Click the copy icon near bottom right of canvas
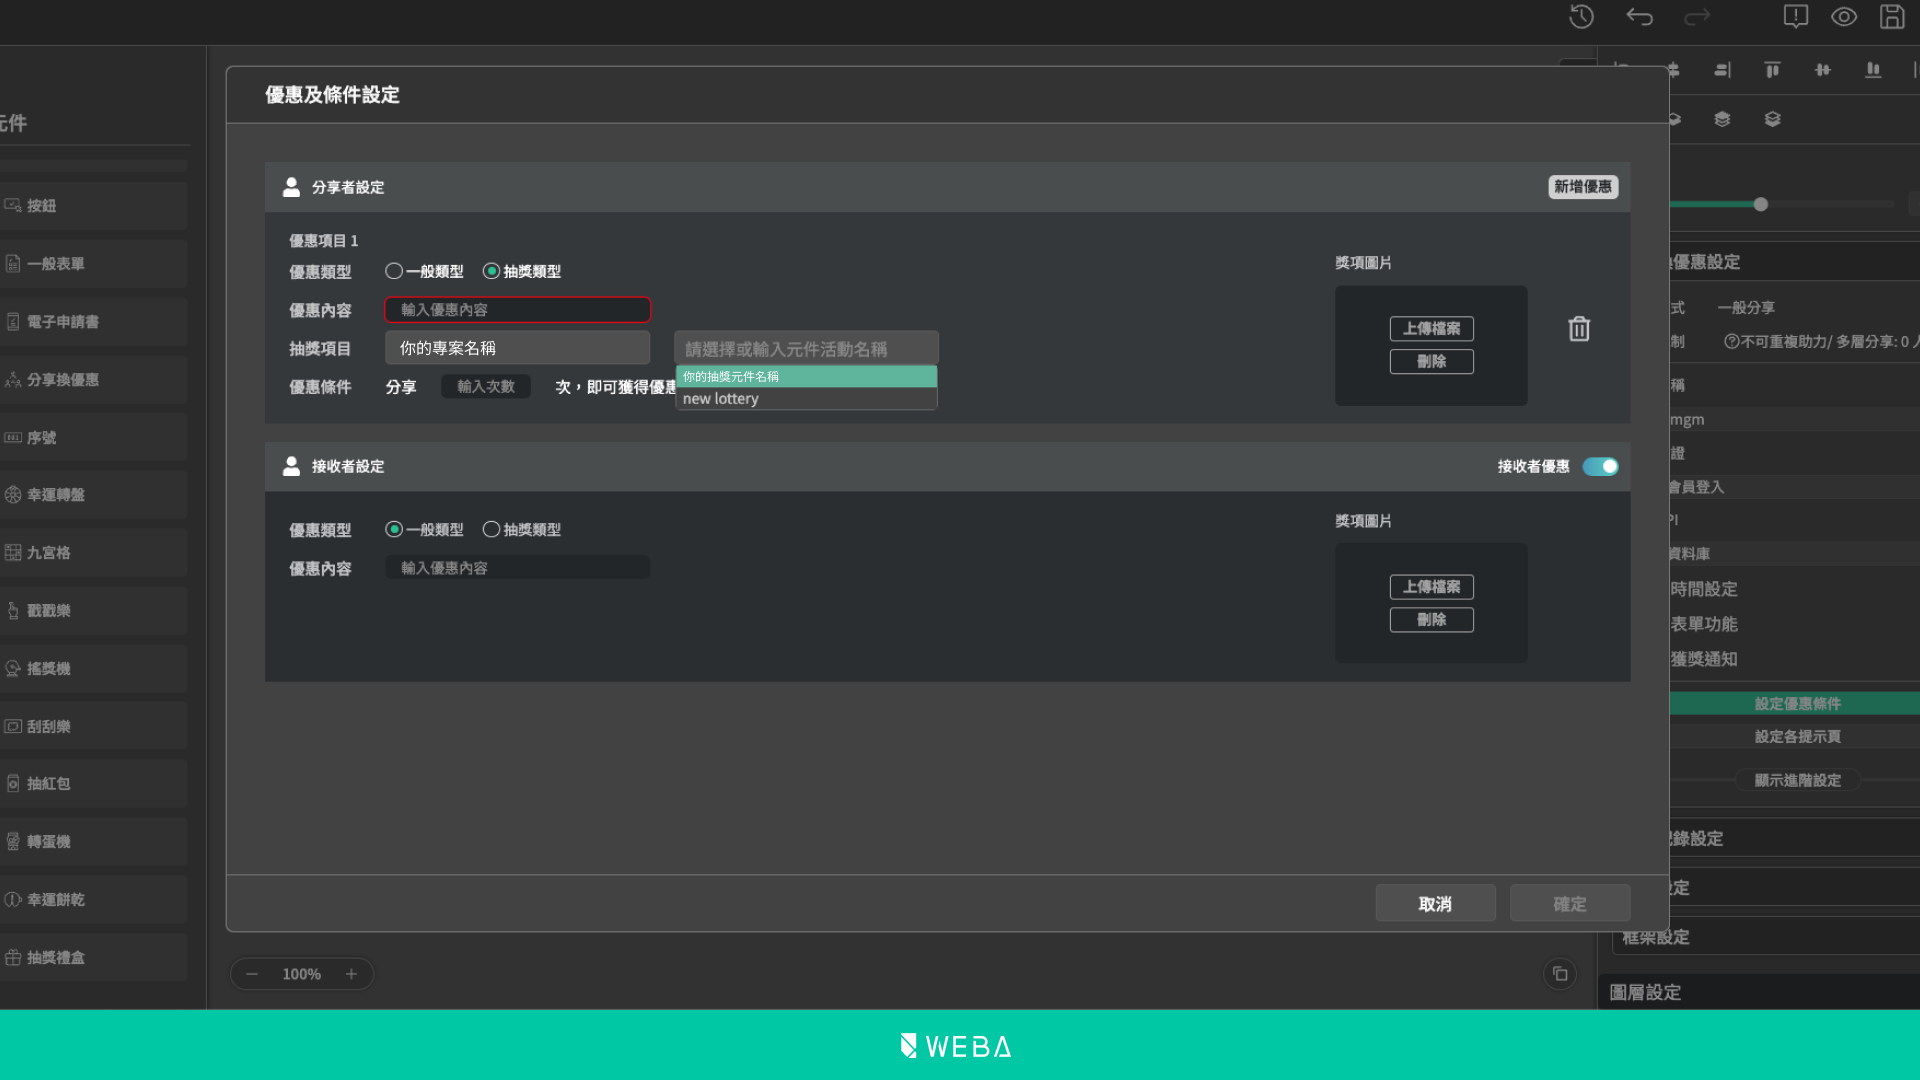The width and height of the screenshot is (1920, 1080). tap(1560, 974)
